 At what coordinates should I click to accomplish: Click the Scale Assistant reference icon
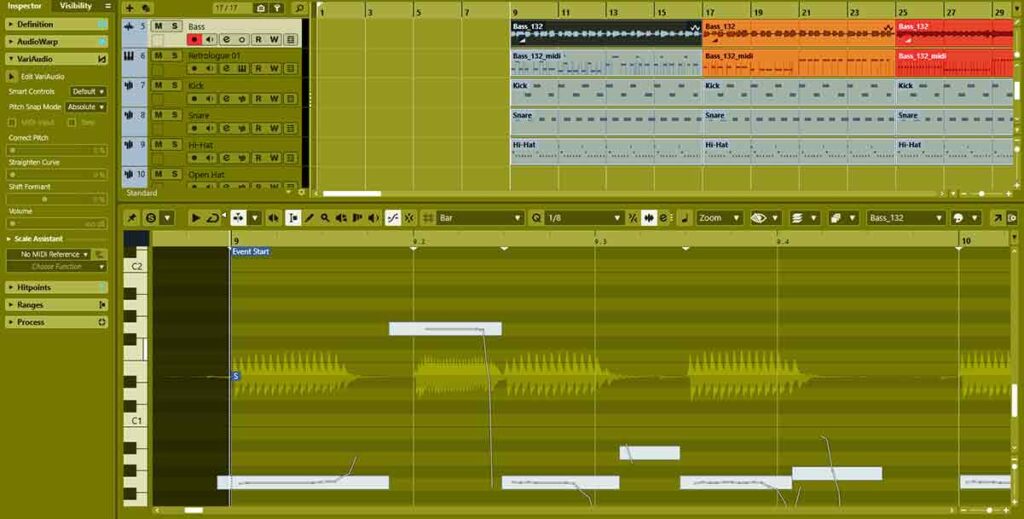(100, 255)
